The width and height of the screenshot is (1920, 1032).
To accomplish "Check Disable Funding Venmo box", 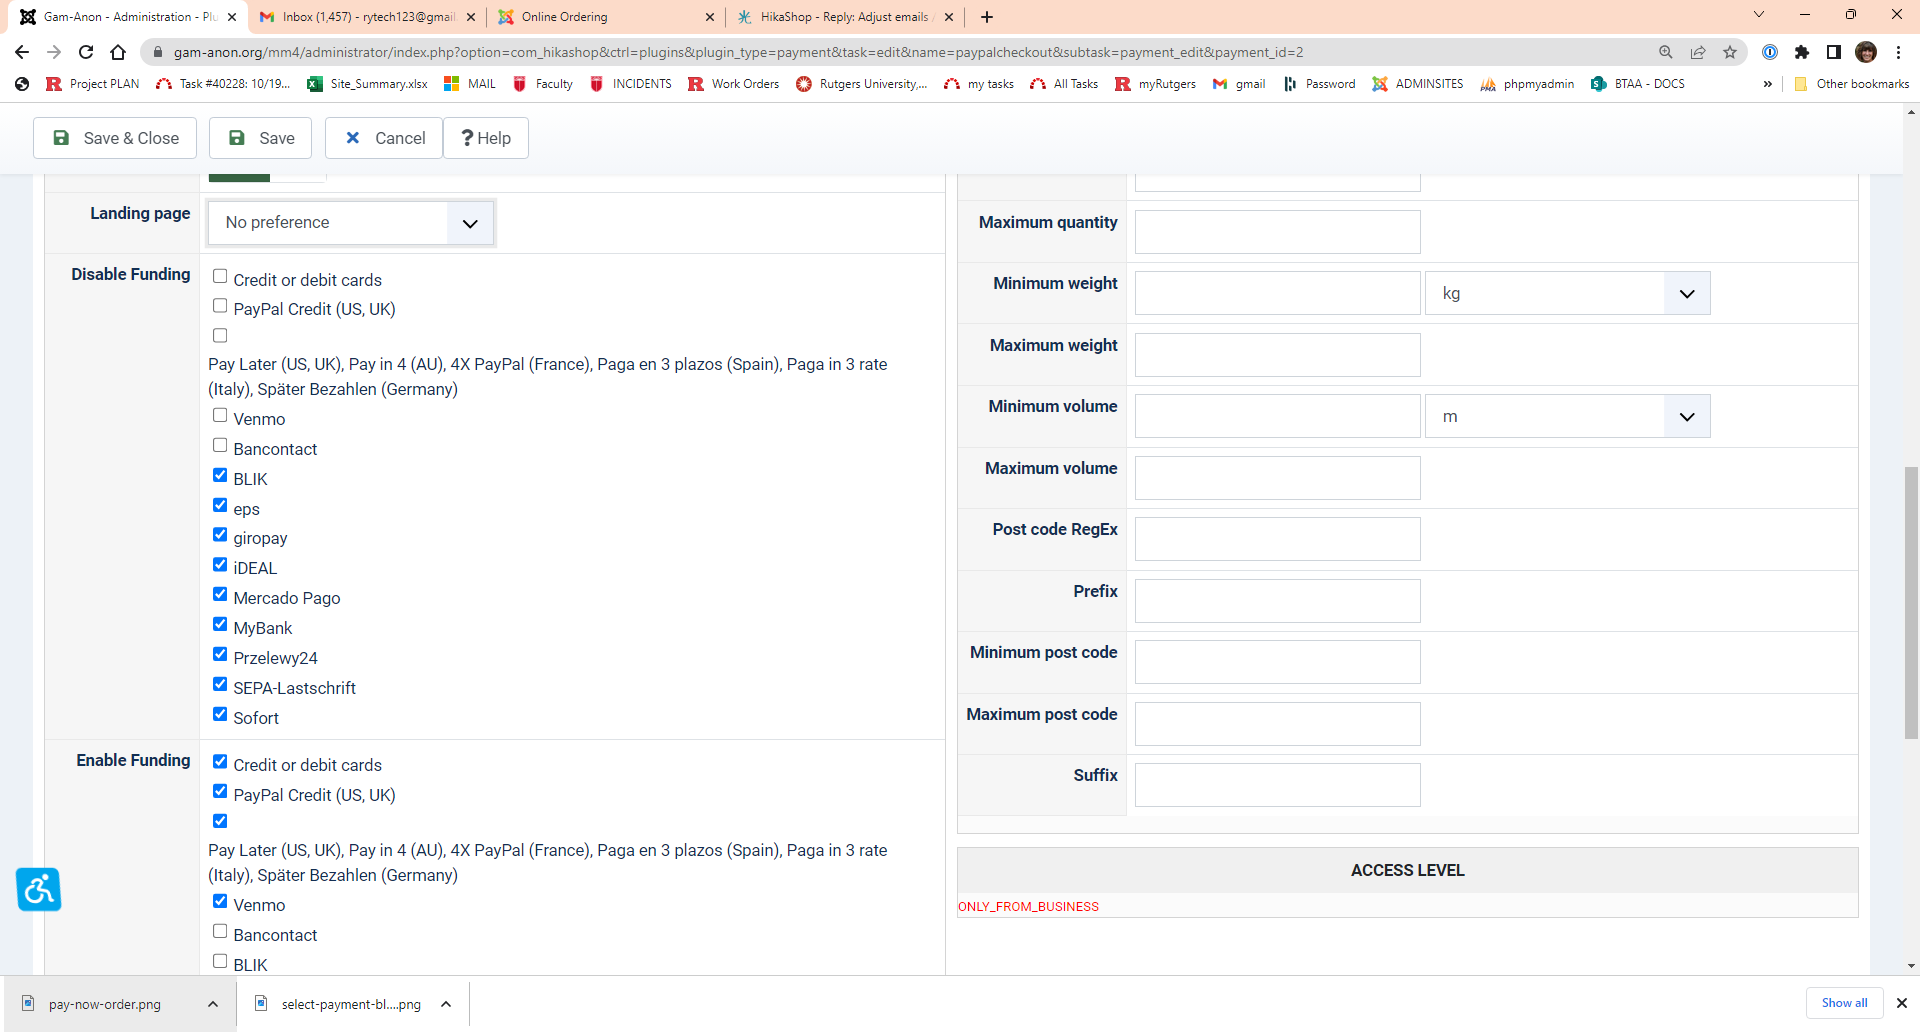I will coord(220,416).
